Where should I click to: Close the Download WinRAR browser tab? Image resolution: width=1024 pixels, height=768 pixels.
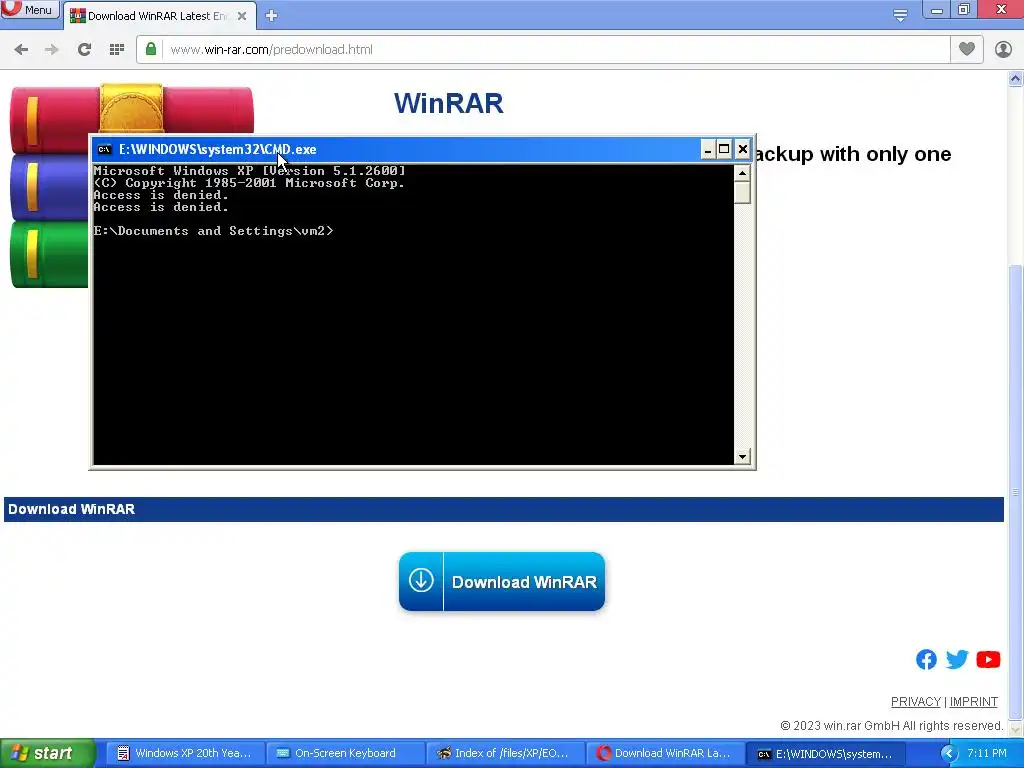[x=242, y=16]
